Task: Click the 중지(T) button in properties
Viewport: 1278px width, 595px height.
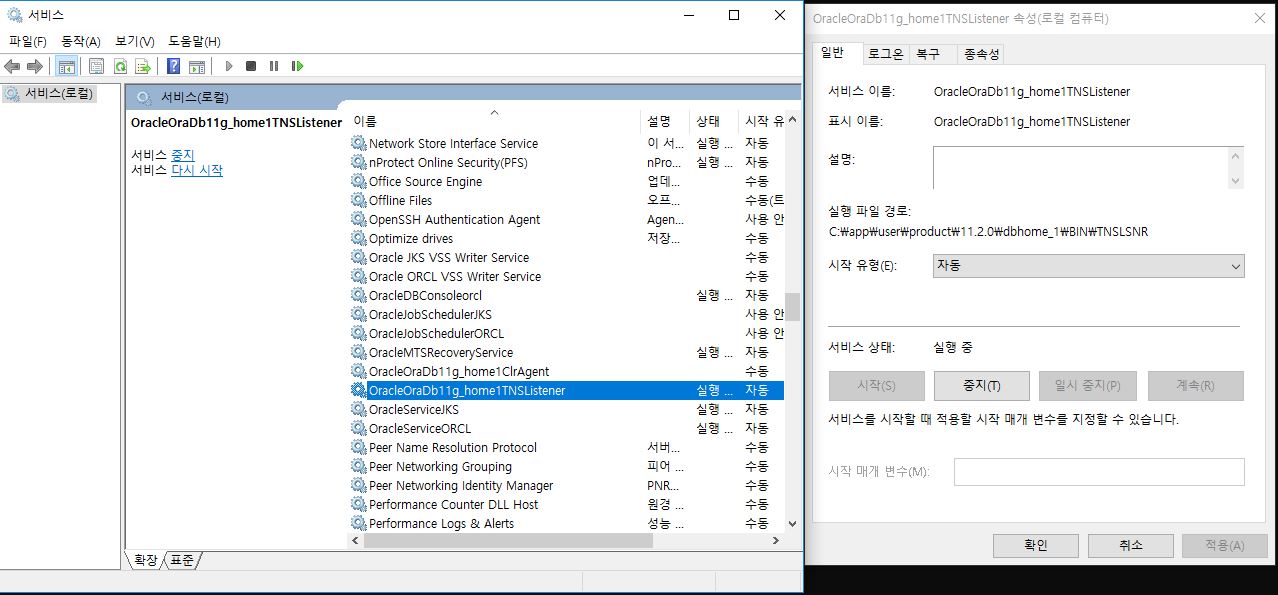Action: point(981,386)
